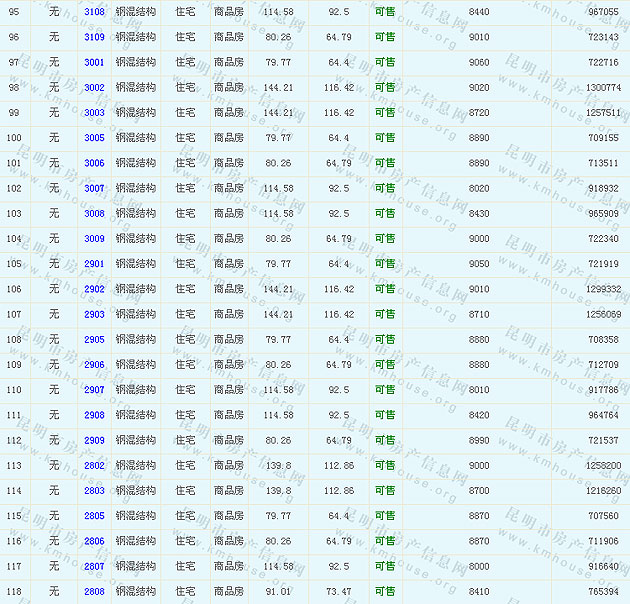The image size is (630, 604).
Task: Open room 3009 link
Action: click(x=94, y=239)
